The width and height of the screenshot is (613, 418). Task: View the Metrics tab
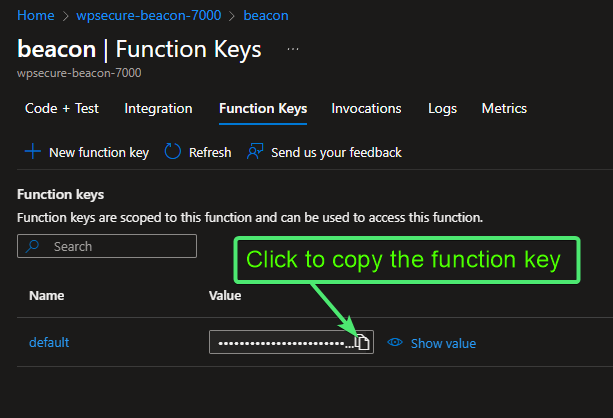click(x=504, y=108)
